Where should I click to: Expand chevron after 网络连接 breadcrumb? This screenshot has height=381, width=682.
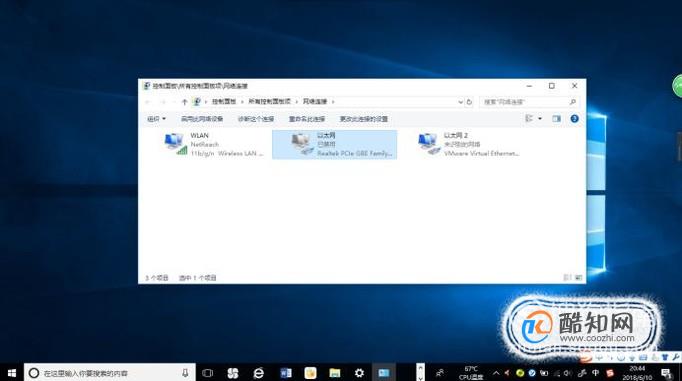pyautogui.click(x=333, y=102)
